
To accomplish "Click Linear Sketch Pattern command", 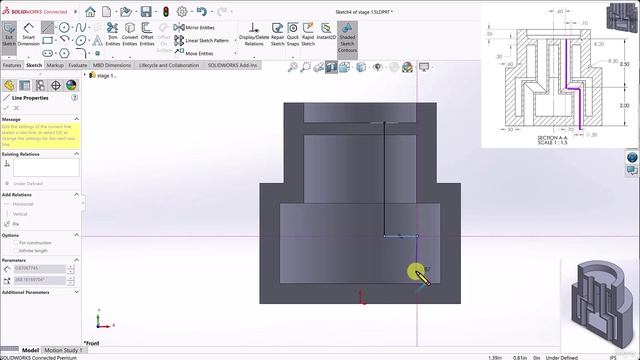I will tap(201, 40).
